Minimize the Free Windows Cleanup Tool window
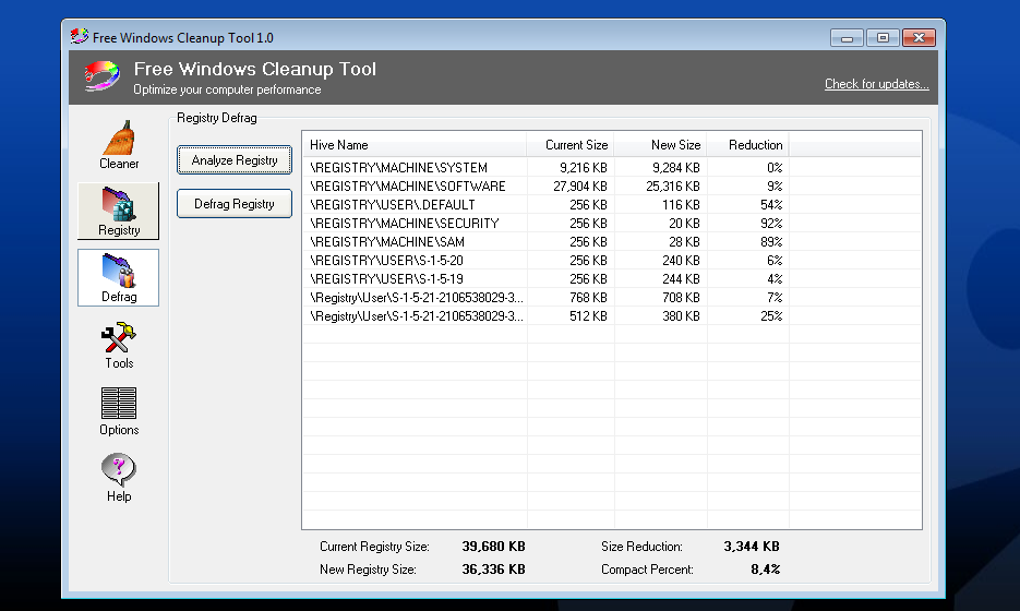This screenshot has width=1020, height=611. pyautogui.click(x=846, y=38)
